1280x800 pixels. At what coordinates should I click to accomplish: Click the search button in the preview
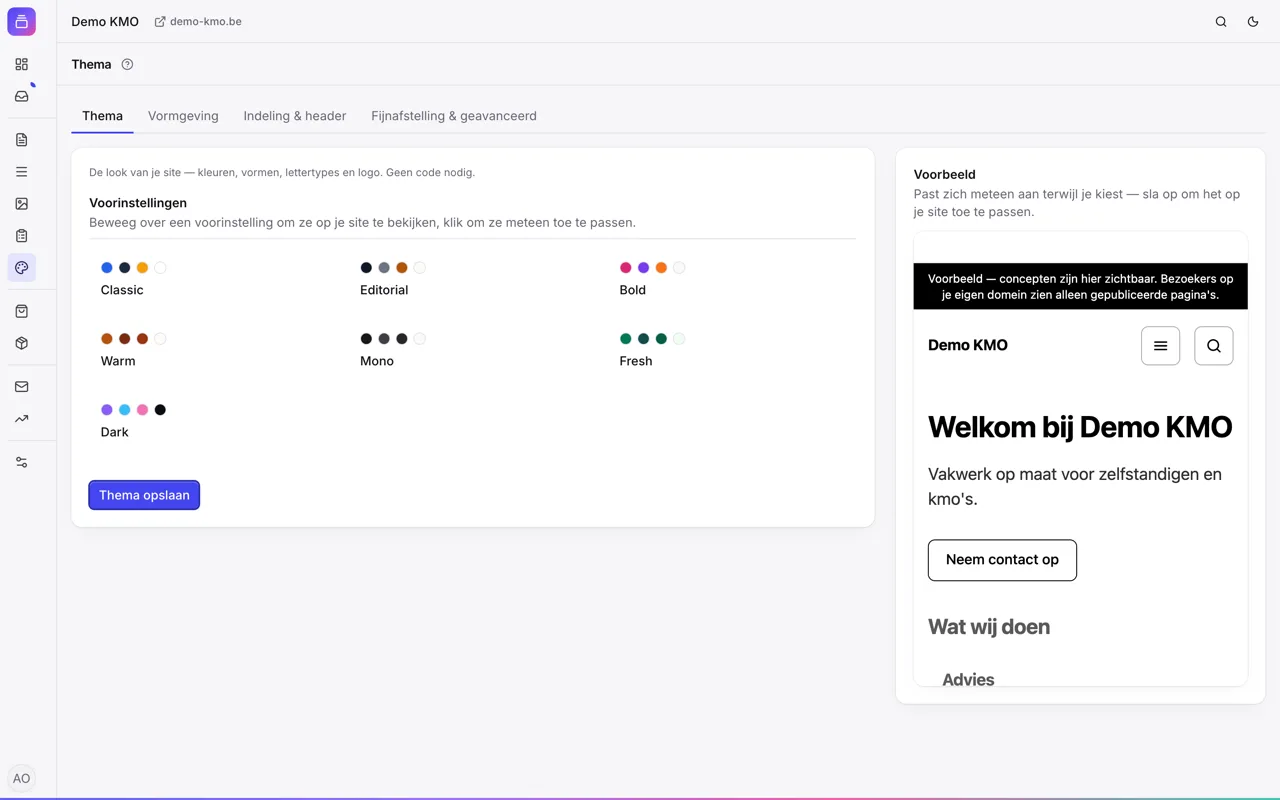pyautogui.click(x=1213, y=346)
